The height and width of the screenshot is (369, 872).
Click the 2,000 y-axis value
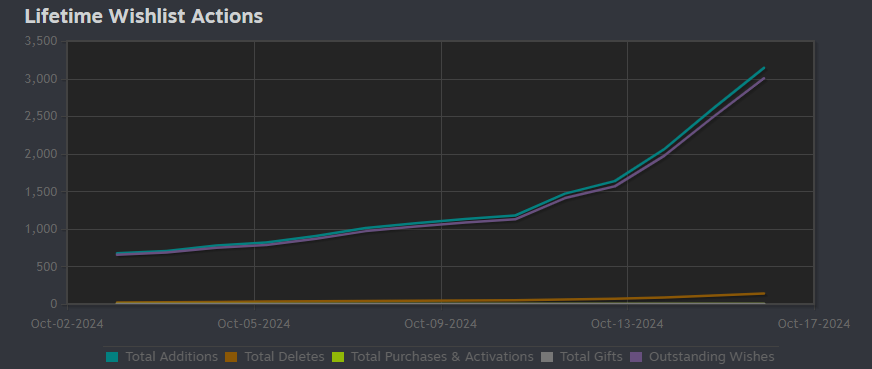42,154
